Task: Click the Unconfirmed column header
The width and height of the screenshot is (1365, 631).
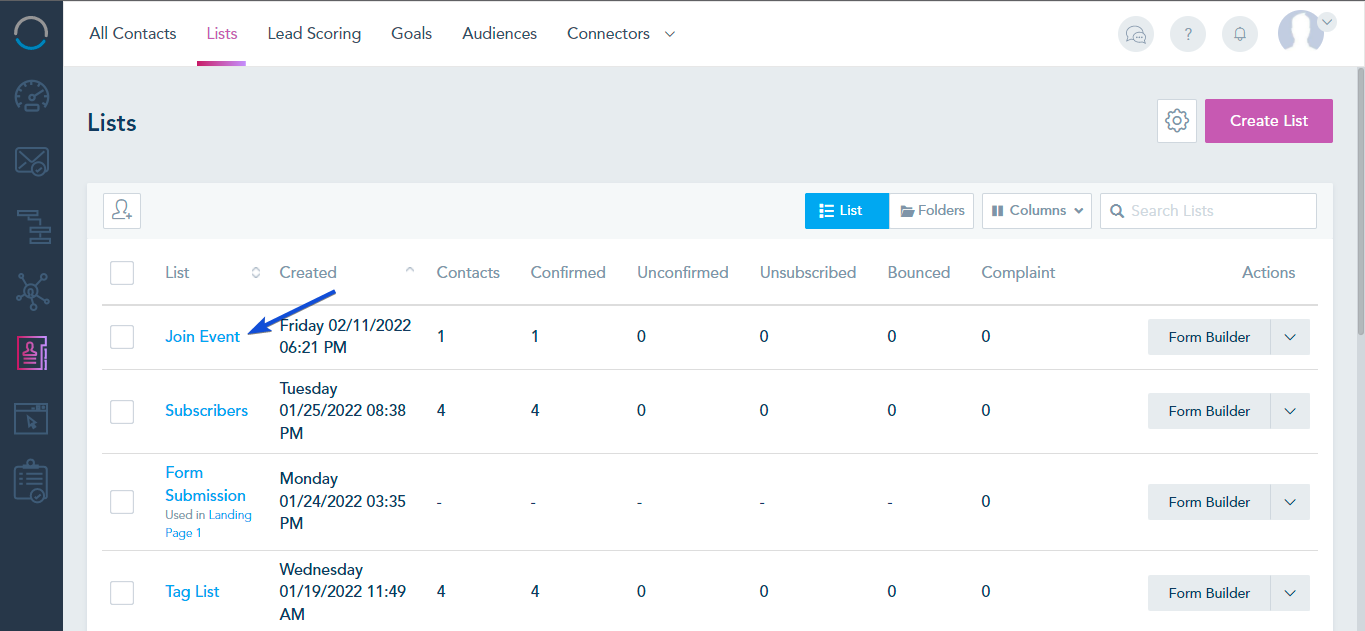Action: pos(683,272)
